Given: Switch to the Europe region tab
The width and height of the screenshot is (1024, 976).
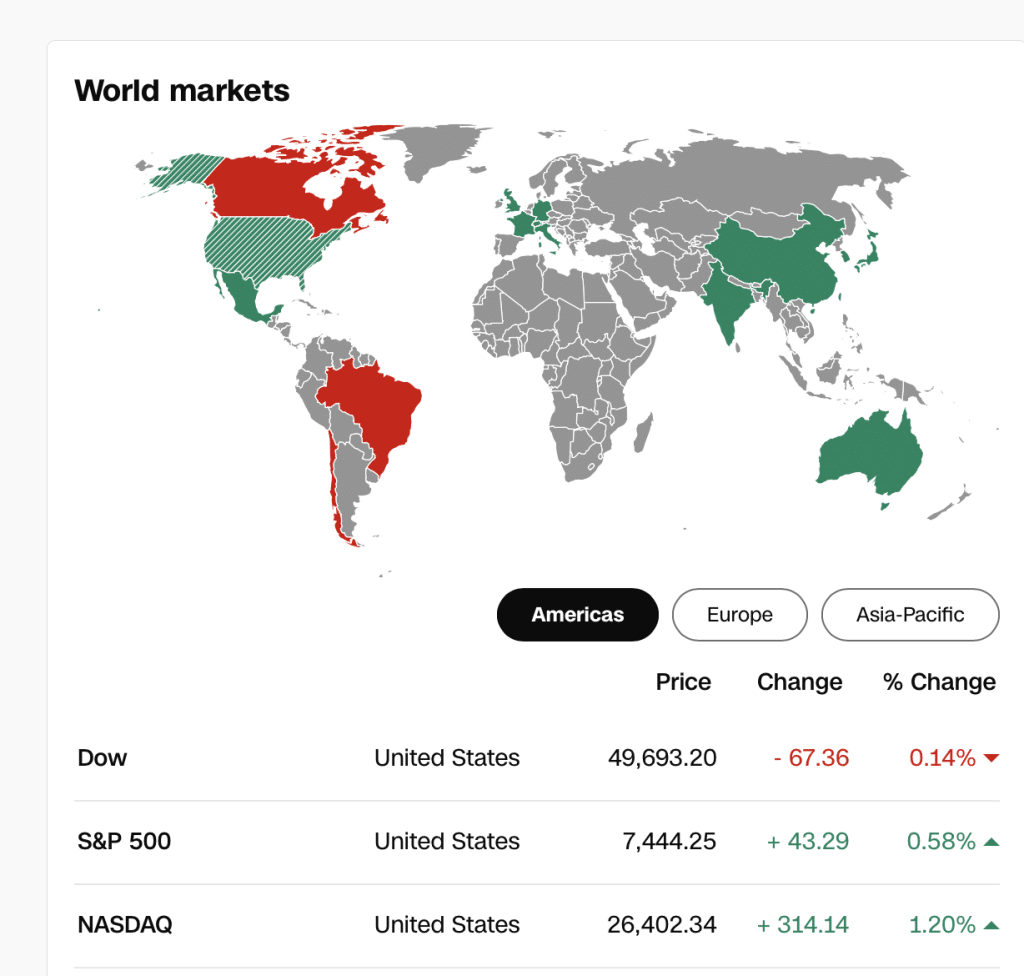Looking at the screenshot, I should [739, 614].
